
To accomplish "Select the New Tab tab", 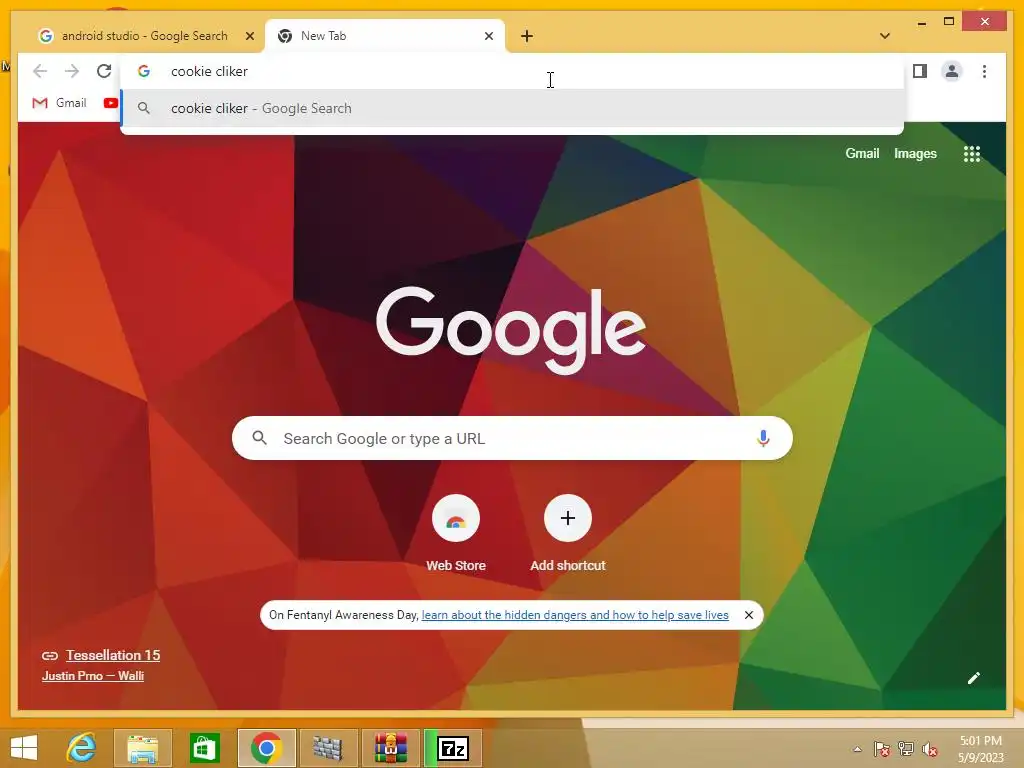I will [385, 36].
